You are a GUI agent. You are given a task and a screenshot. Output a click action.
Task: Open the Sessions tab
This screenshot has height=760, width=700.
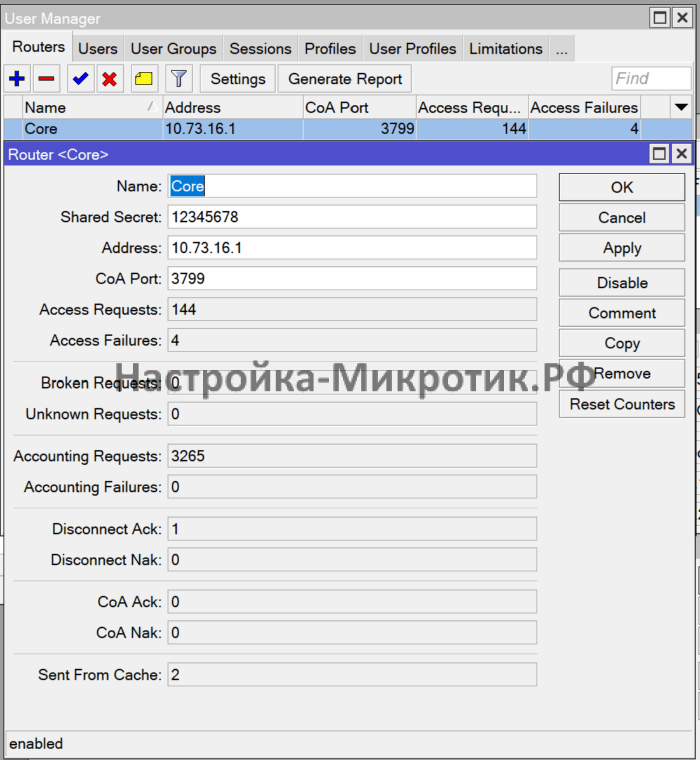260,48
